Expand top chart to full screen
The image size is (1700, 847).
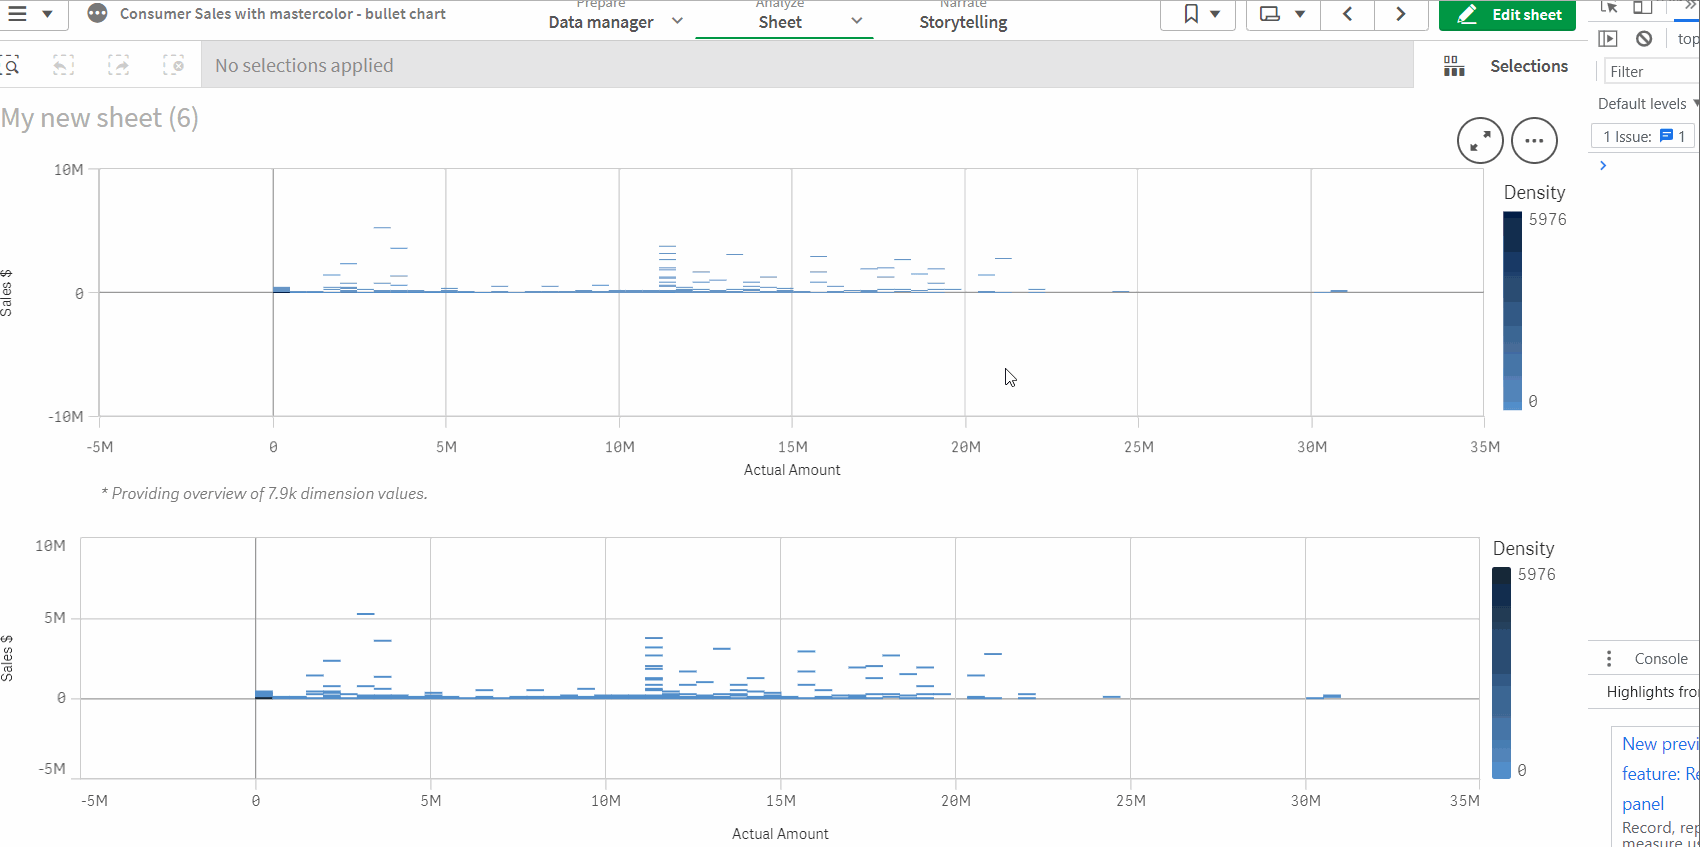1480,141
